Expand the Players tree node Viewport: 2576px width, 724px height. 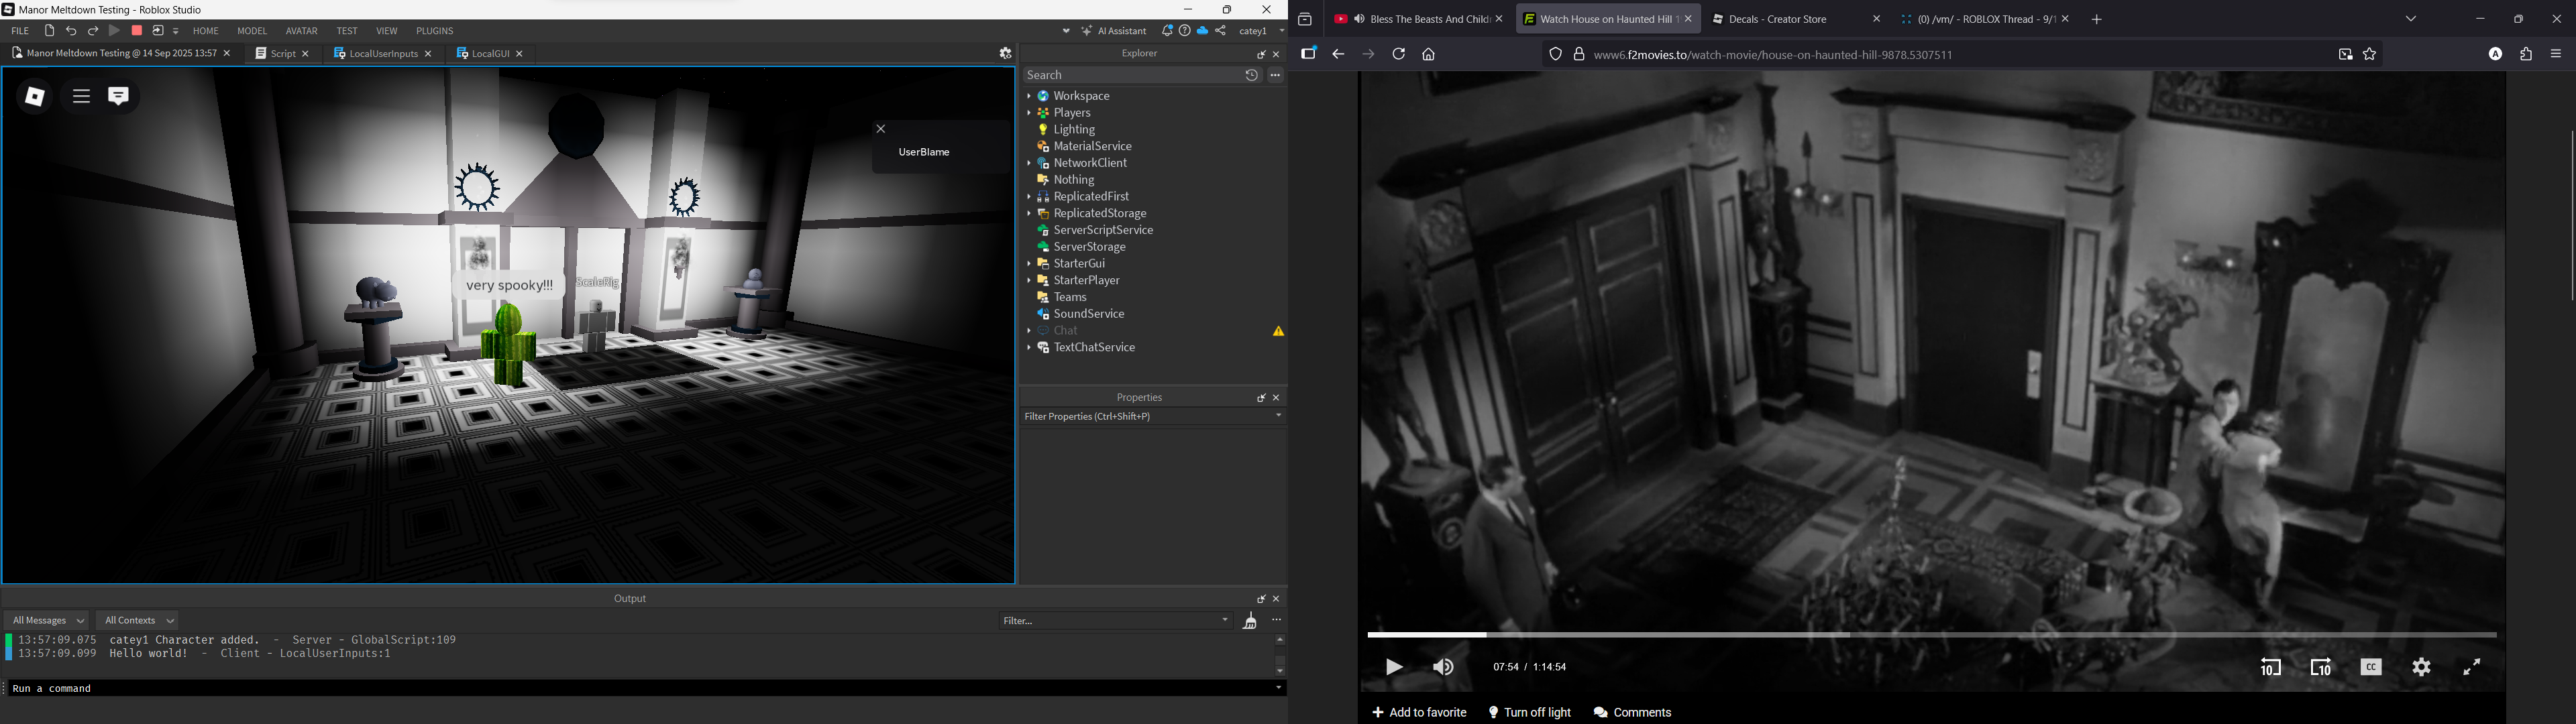point(1028,114)
